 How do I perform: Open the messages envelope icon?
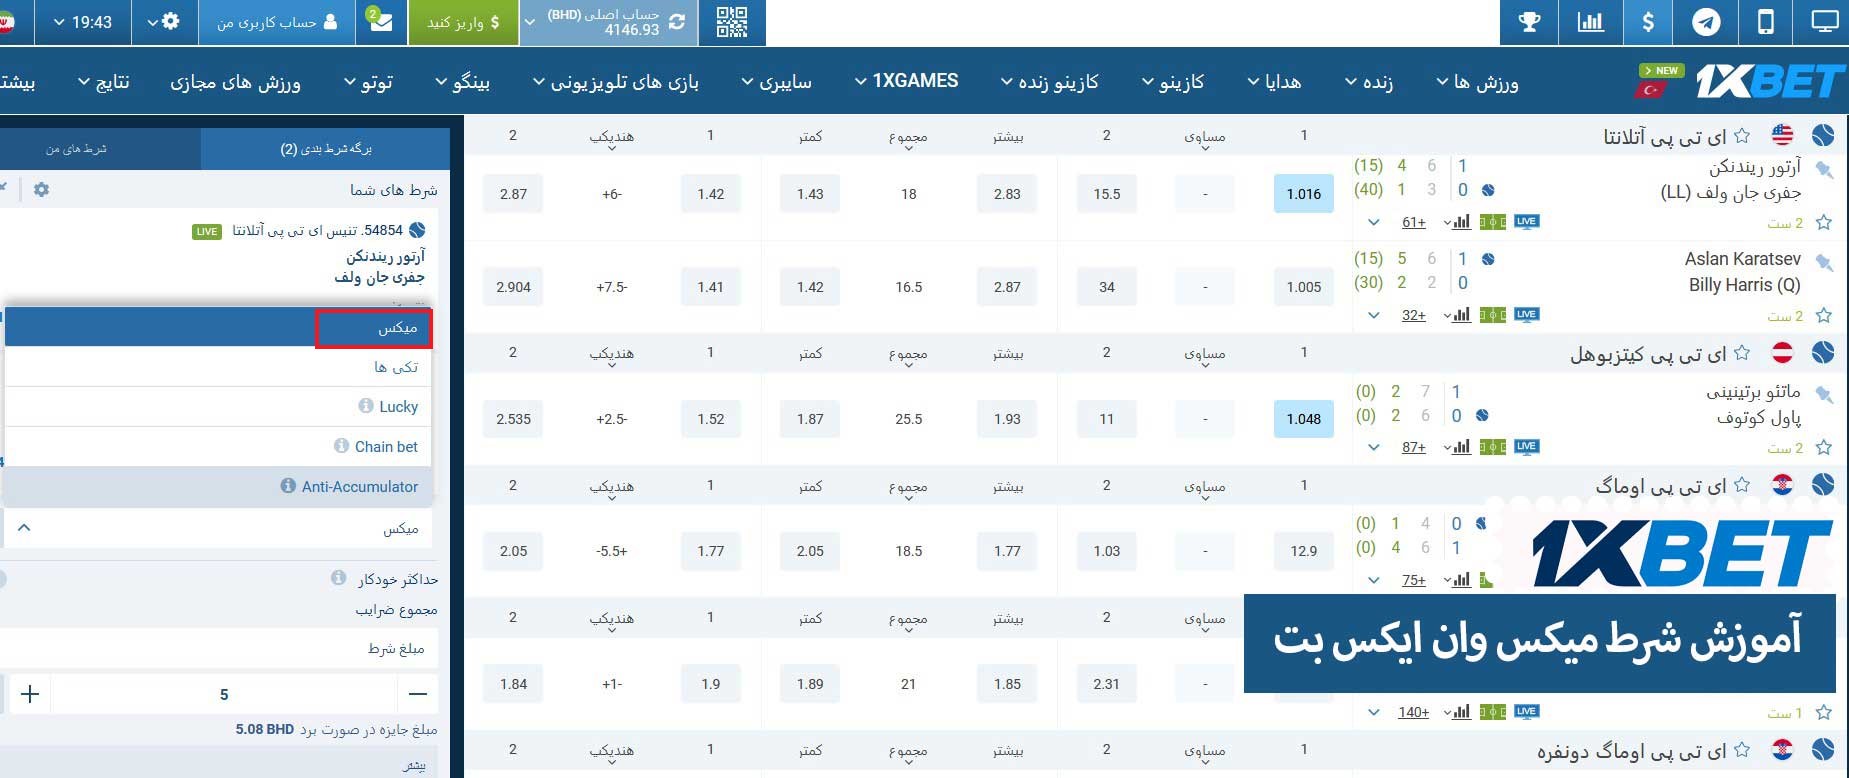381,22
